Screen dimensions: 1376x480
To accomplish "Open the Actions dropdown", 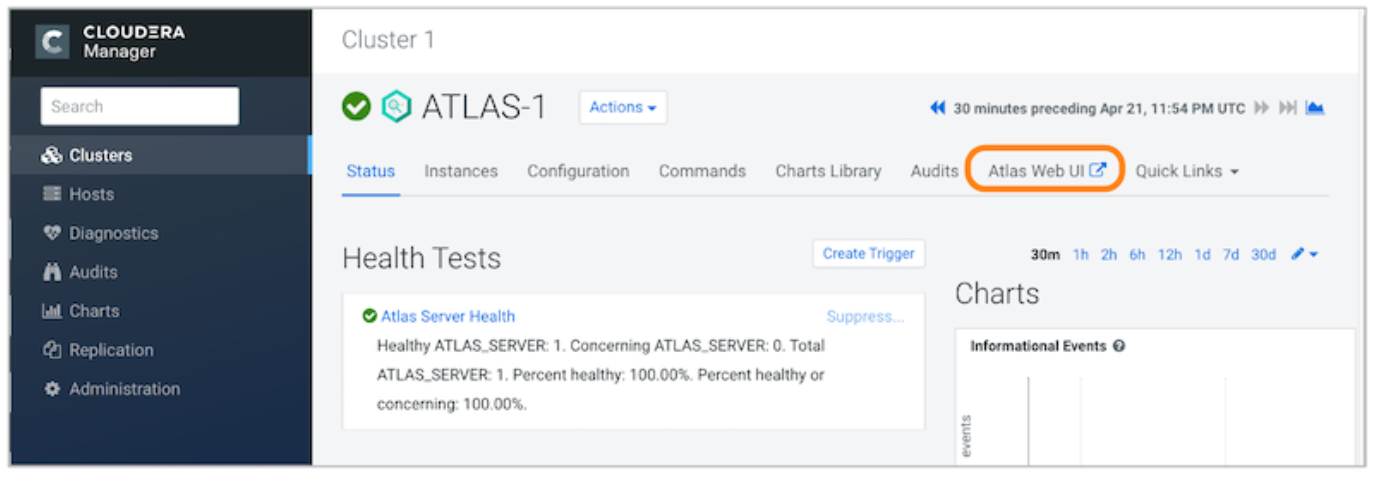I will (x=622, y=107).
